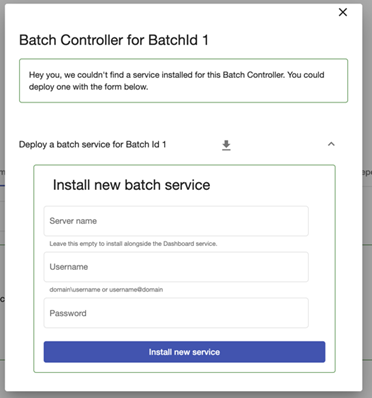The width and height of the screenshot is (372, 398).
Task: Click the 'Password' placeholder label
Action: (x=68, y=313)
